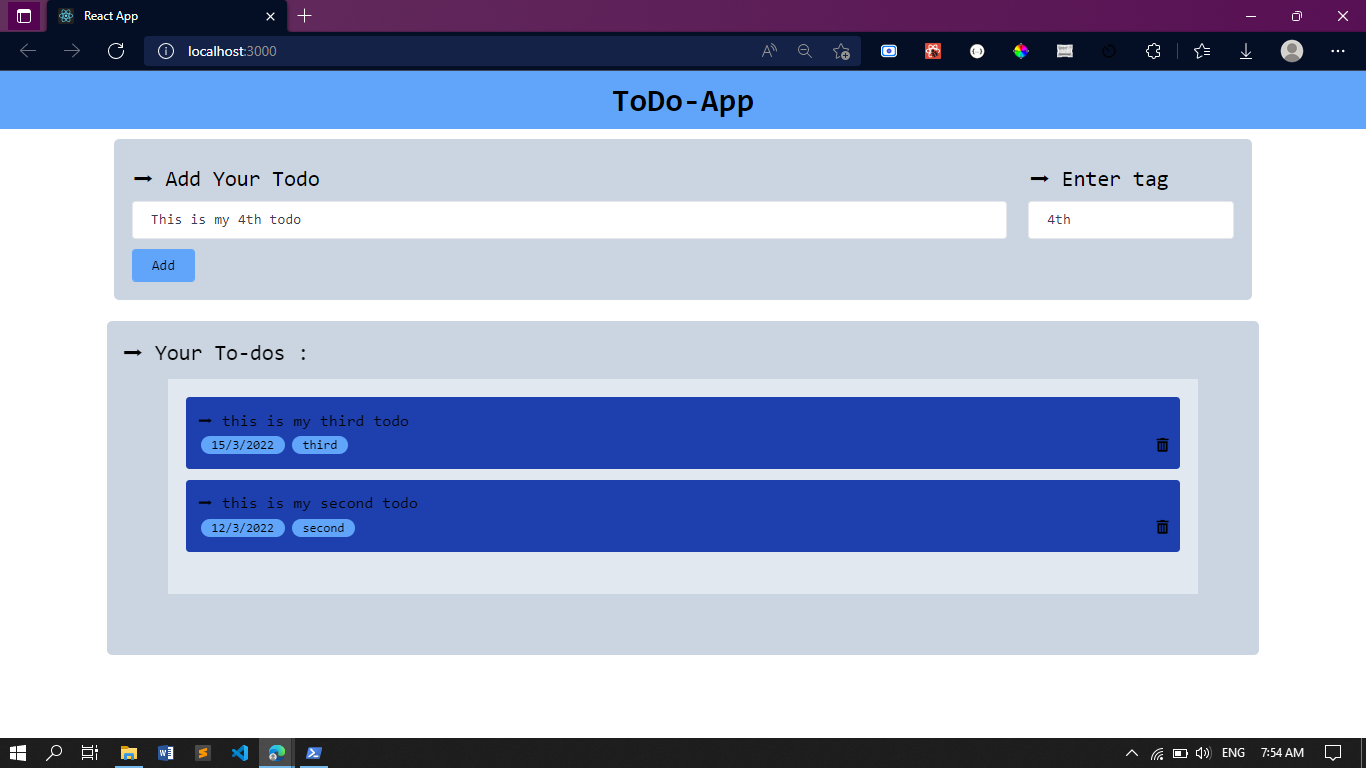Open the browser profile avatar
Viewport: 1366px width, 768px height.
(1291, 51)
